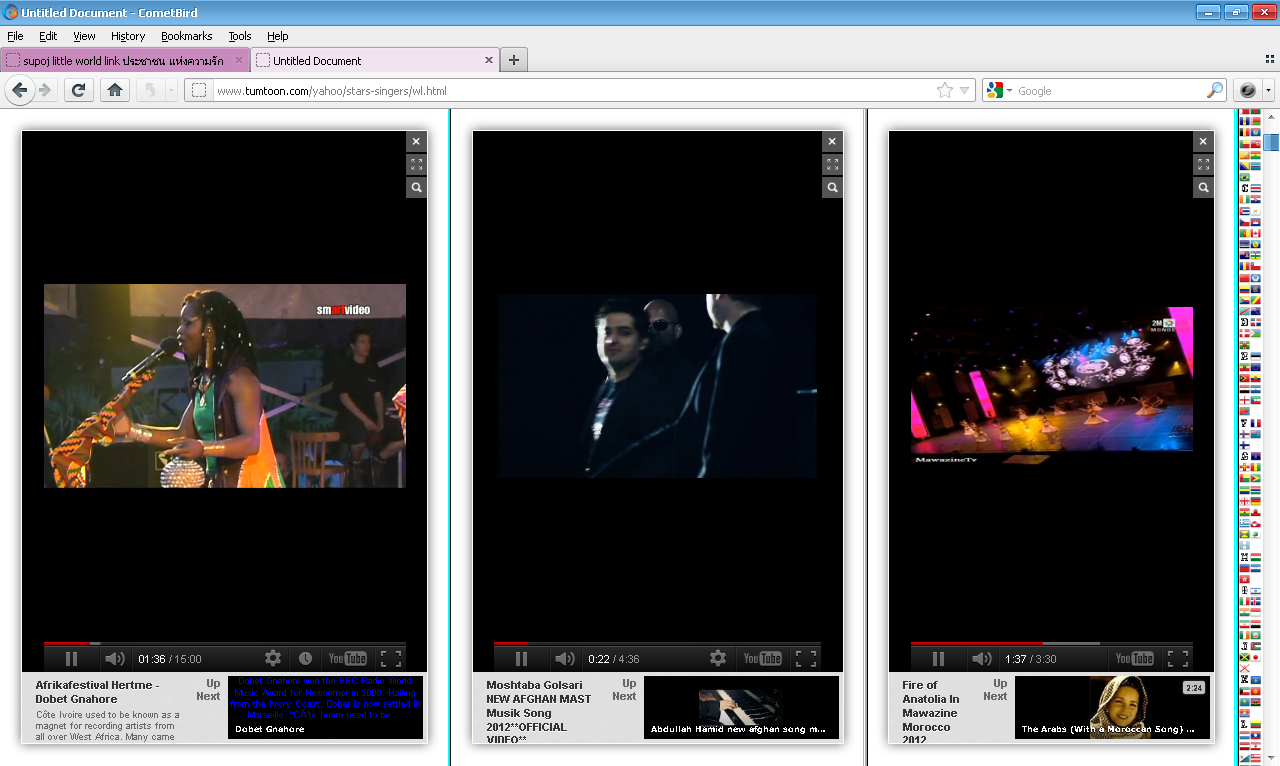This screenshot has height=766, width=1280.
Task: Expand the Dobet Gnahore video panel
Action: (x=416, y=164)
